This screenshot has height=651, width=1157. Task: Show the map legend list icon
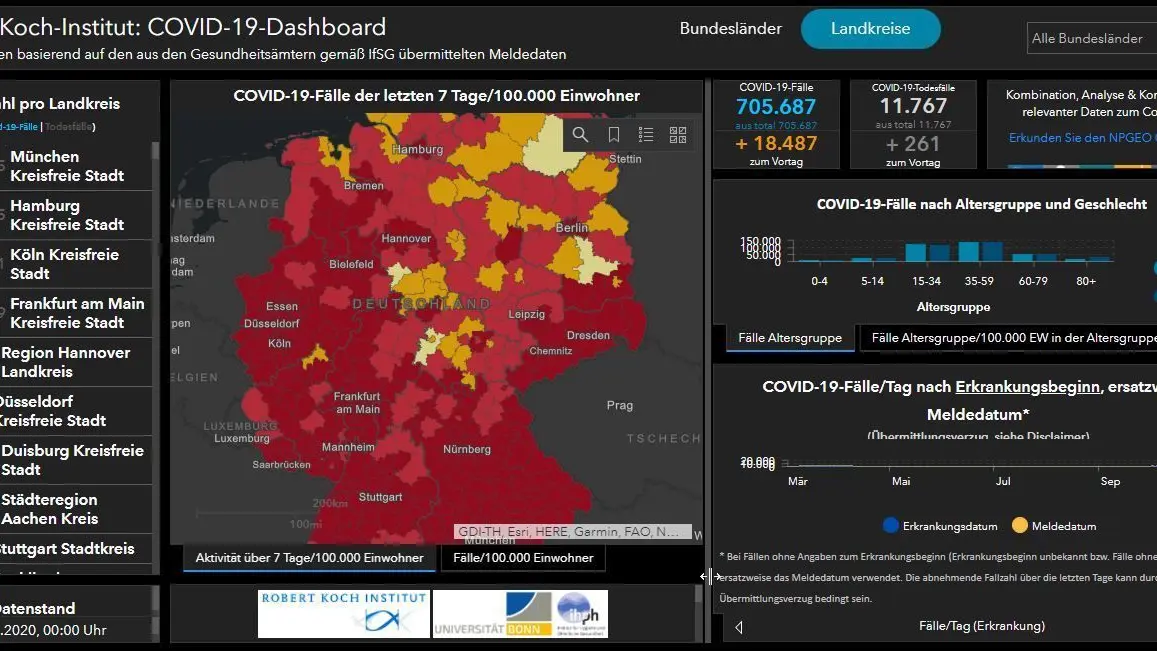(646, 134)
